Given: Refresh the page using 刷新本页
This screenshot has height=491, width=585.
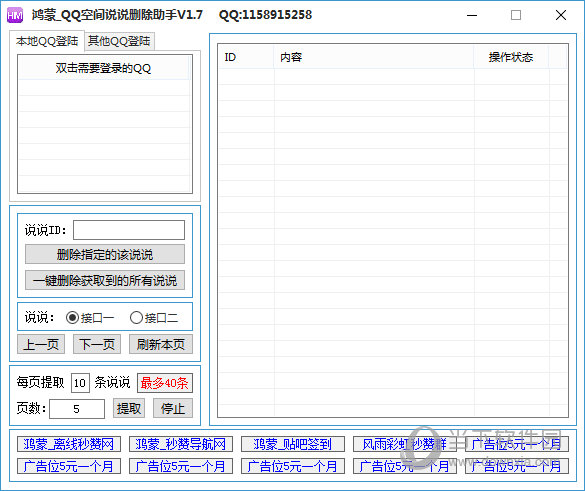Looking at the screenshot, I should pyautogui.click(x=161, y=344).
